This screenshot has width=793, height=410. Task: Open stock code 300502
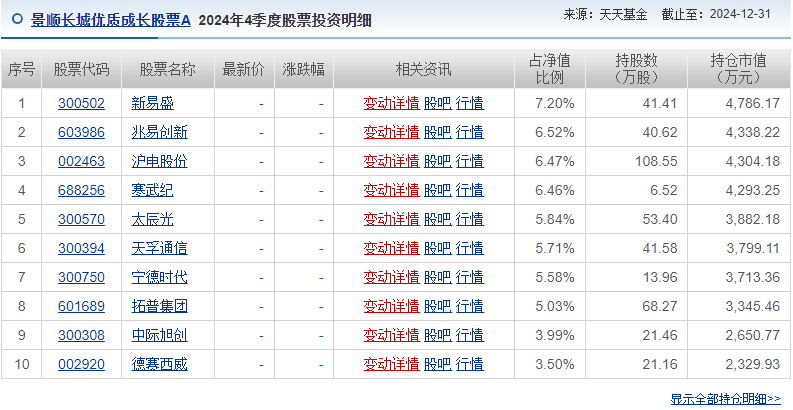pyautogui.click(x=81, y=104)
